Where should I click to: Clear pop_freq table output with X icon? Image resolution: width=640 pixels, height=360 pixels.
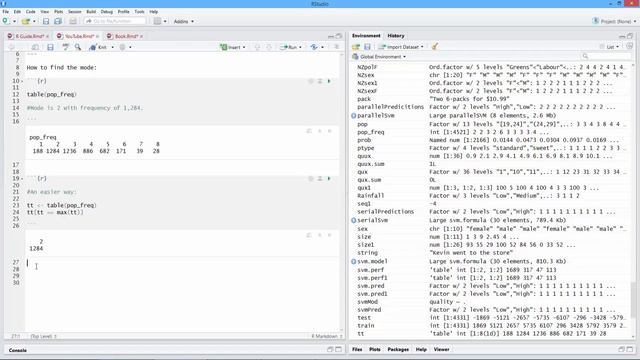point(330,131)
